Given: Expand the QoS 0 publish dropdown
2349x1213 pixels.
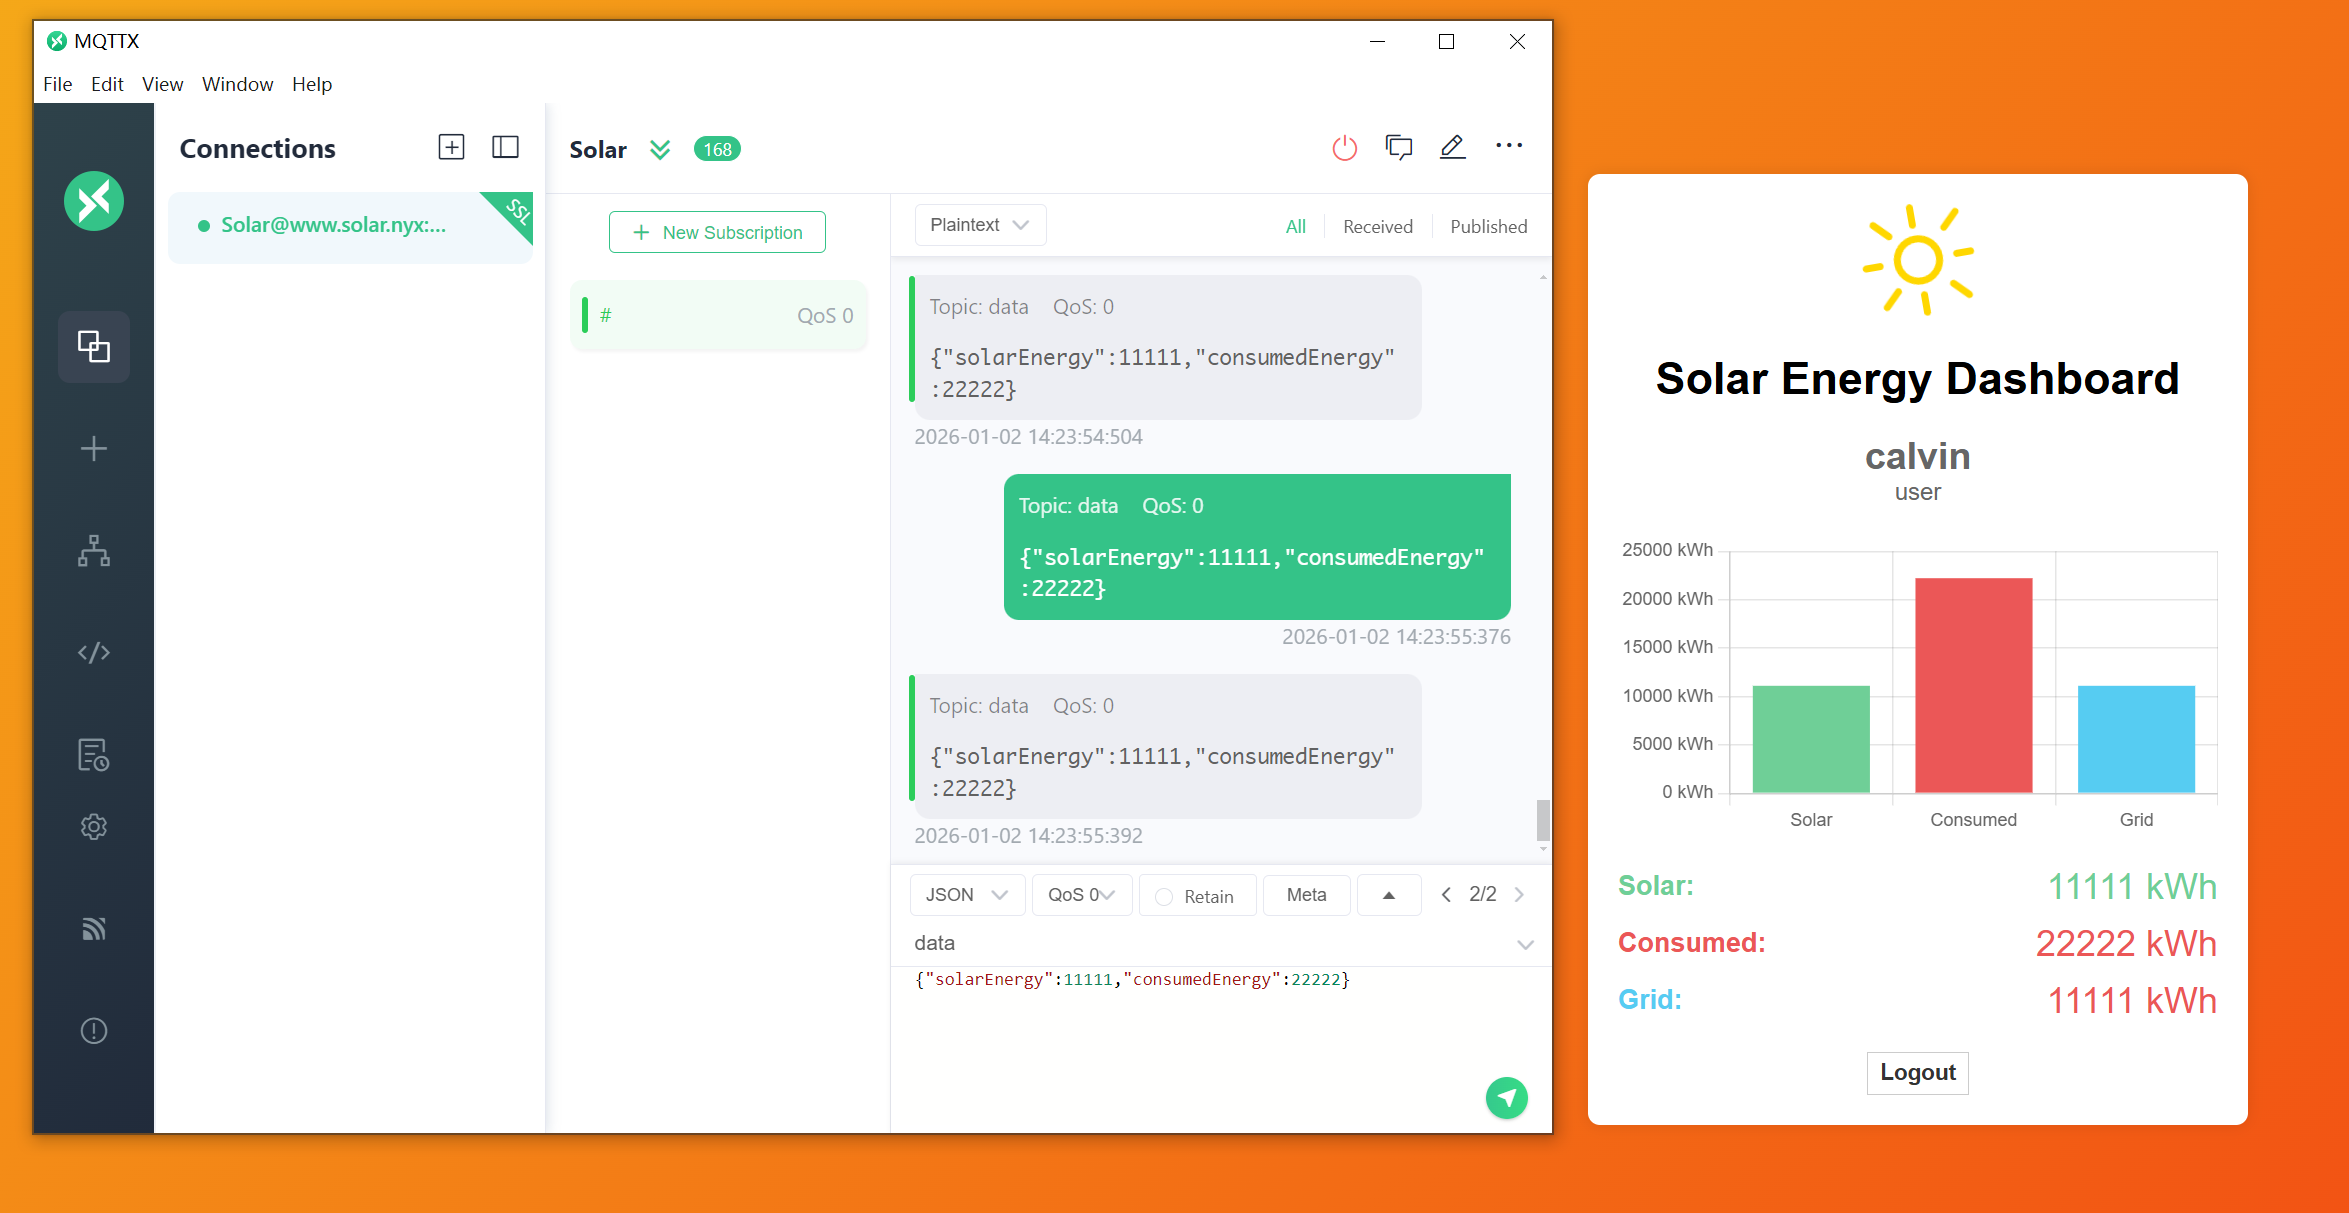Looking at the screenshot, I should 1081,895.
